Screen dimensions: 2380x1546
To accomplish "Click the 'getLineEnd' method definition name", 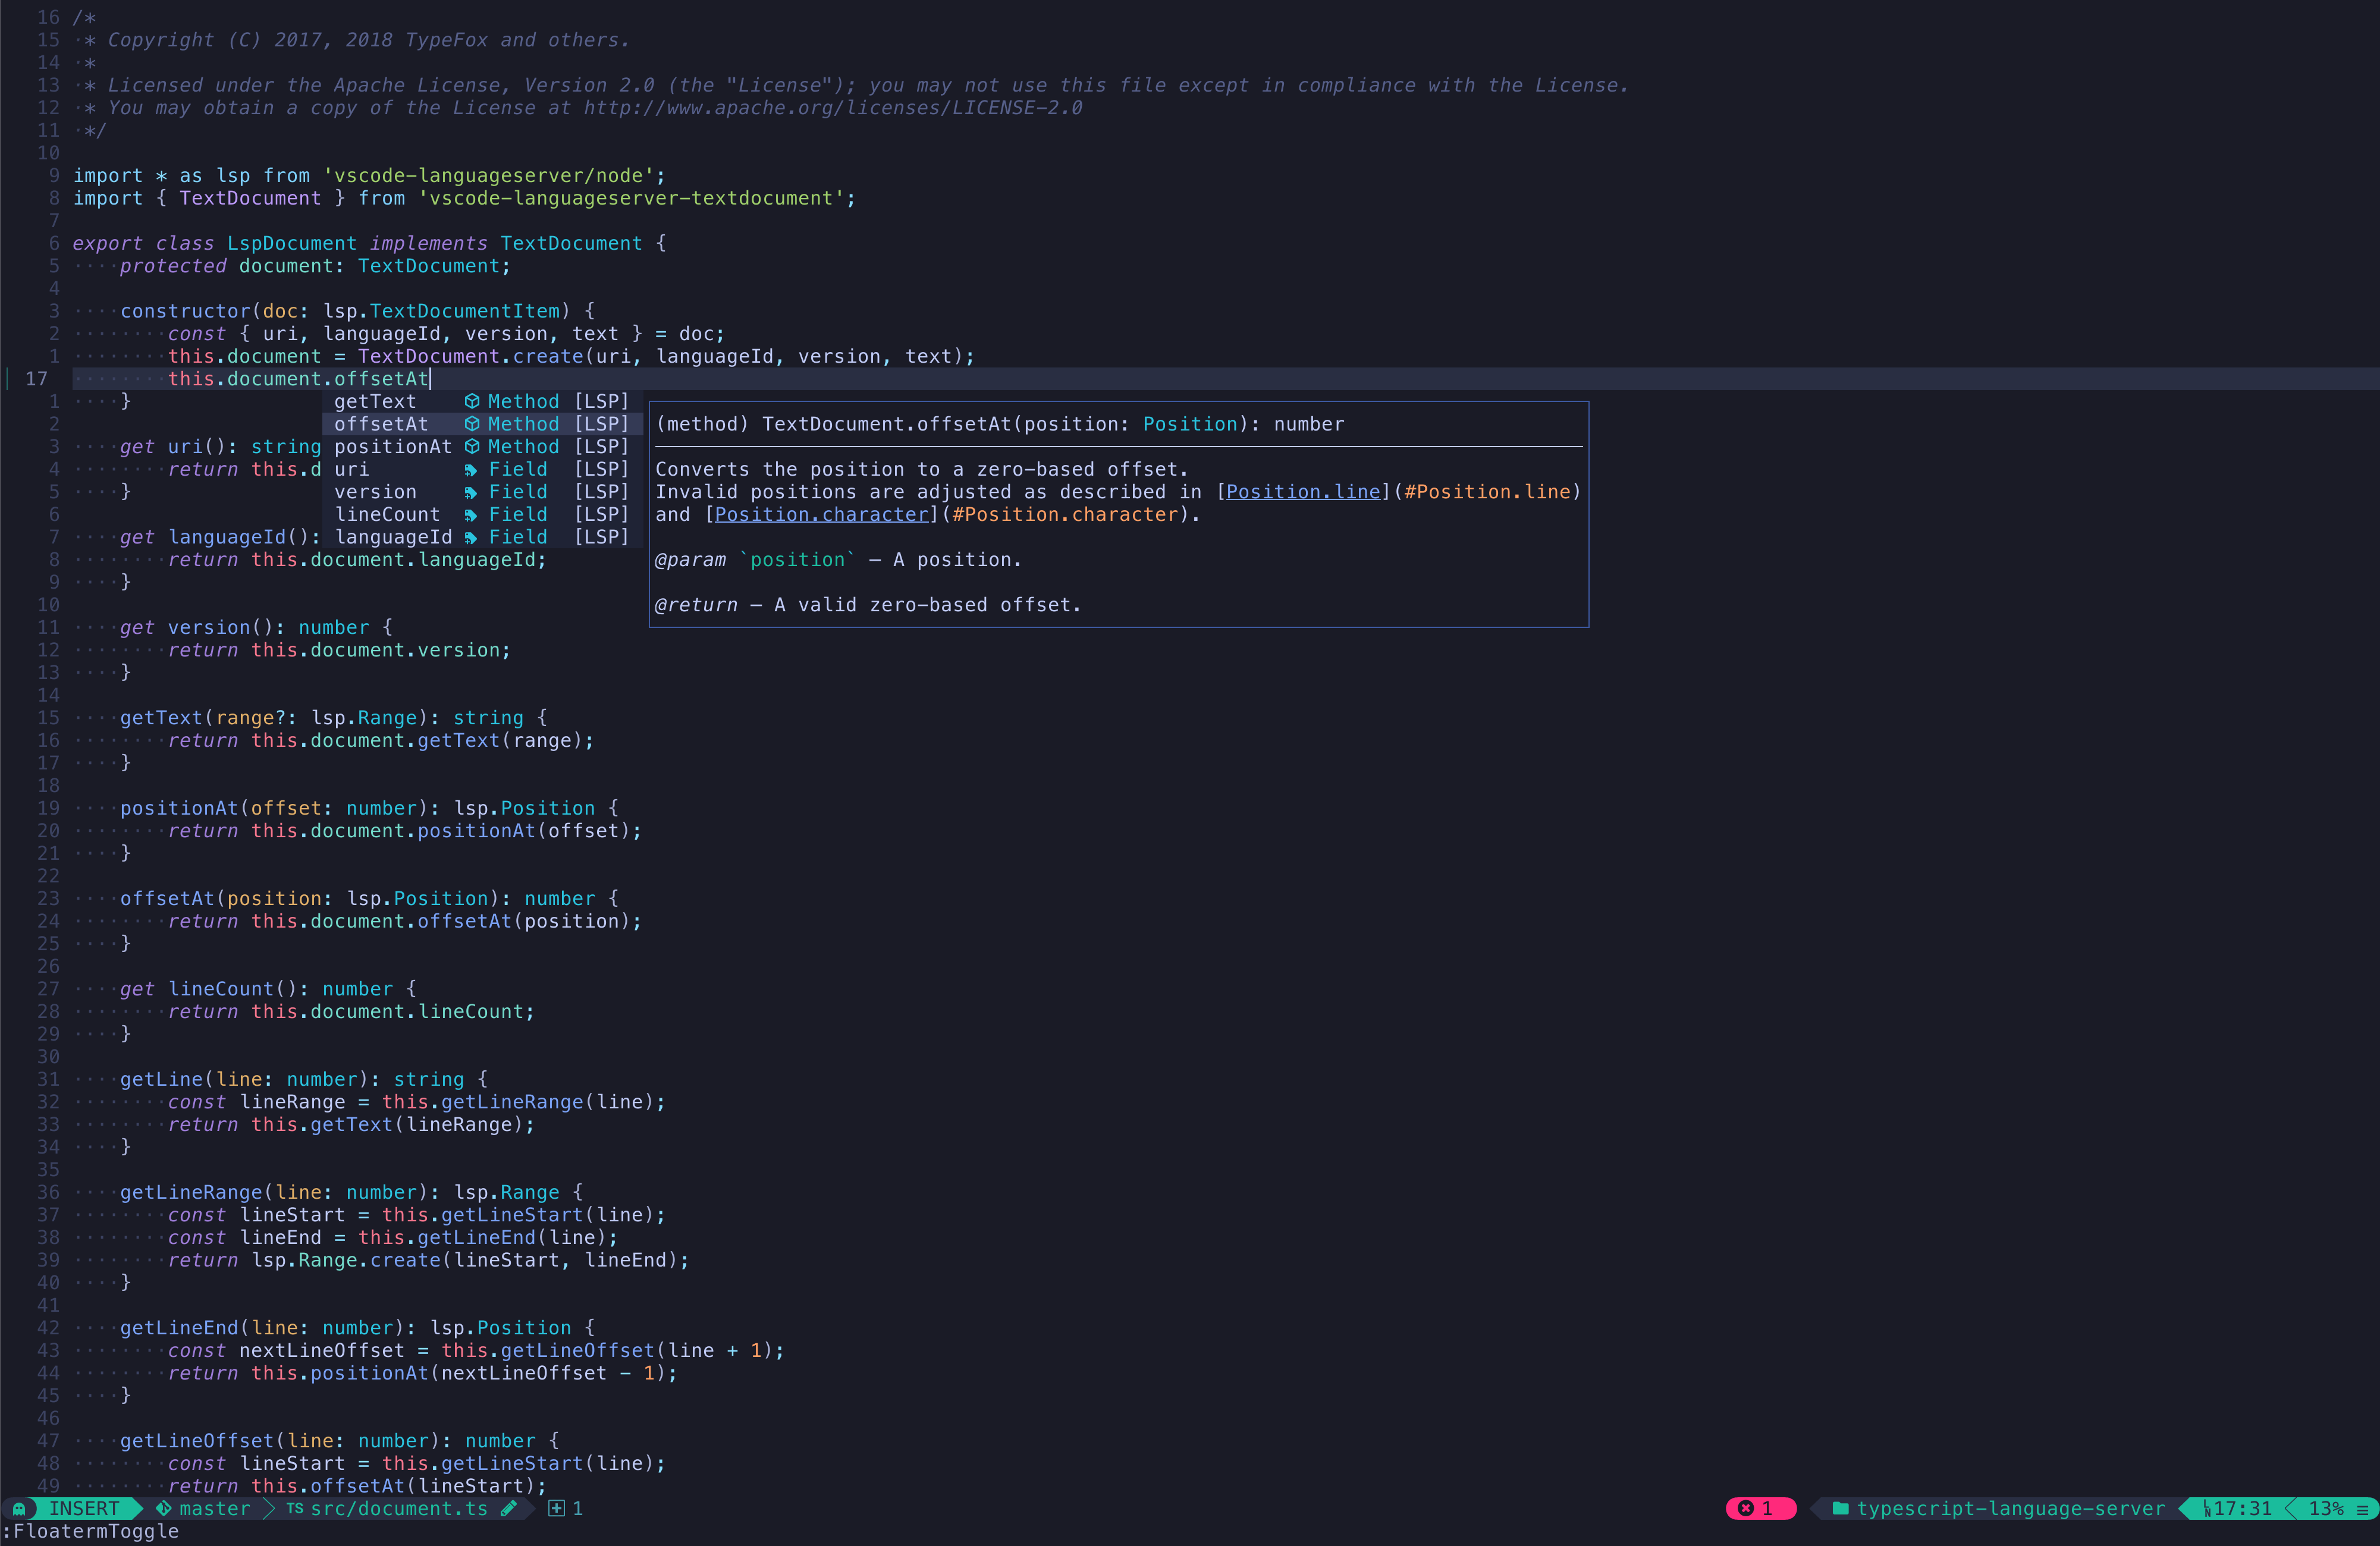I will coord(179,1328).
